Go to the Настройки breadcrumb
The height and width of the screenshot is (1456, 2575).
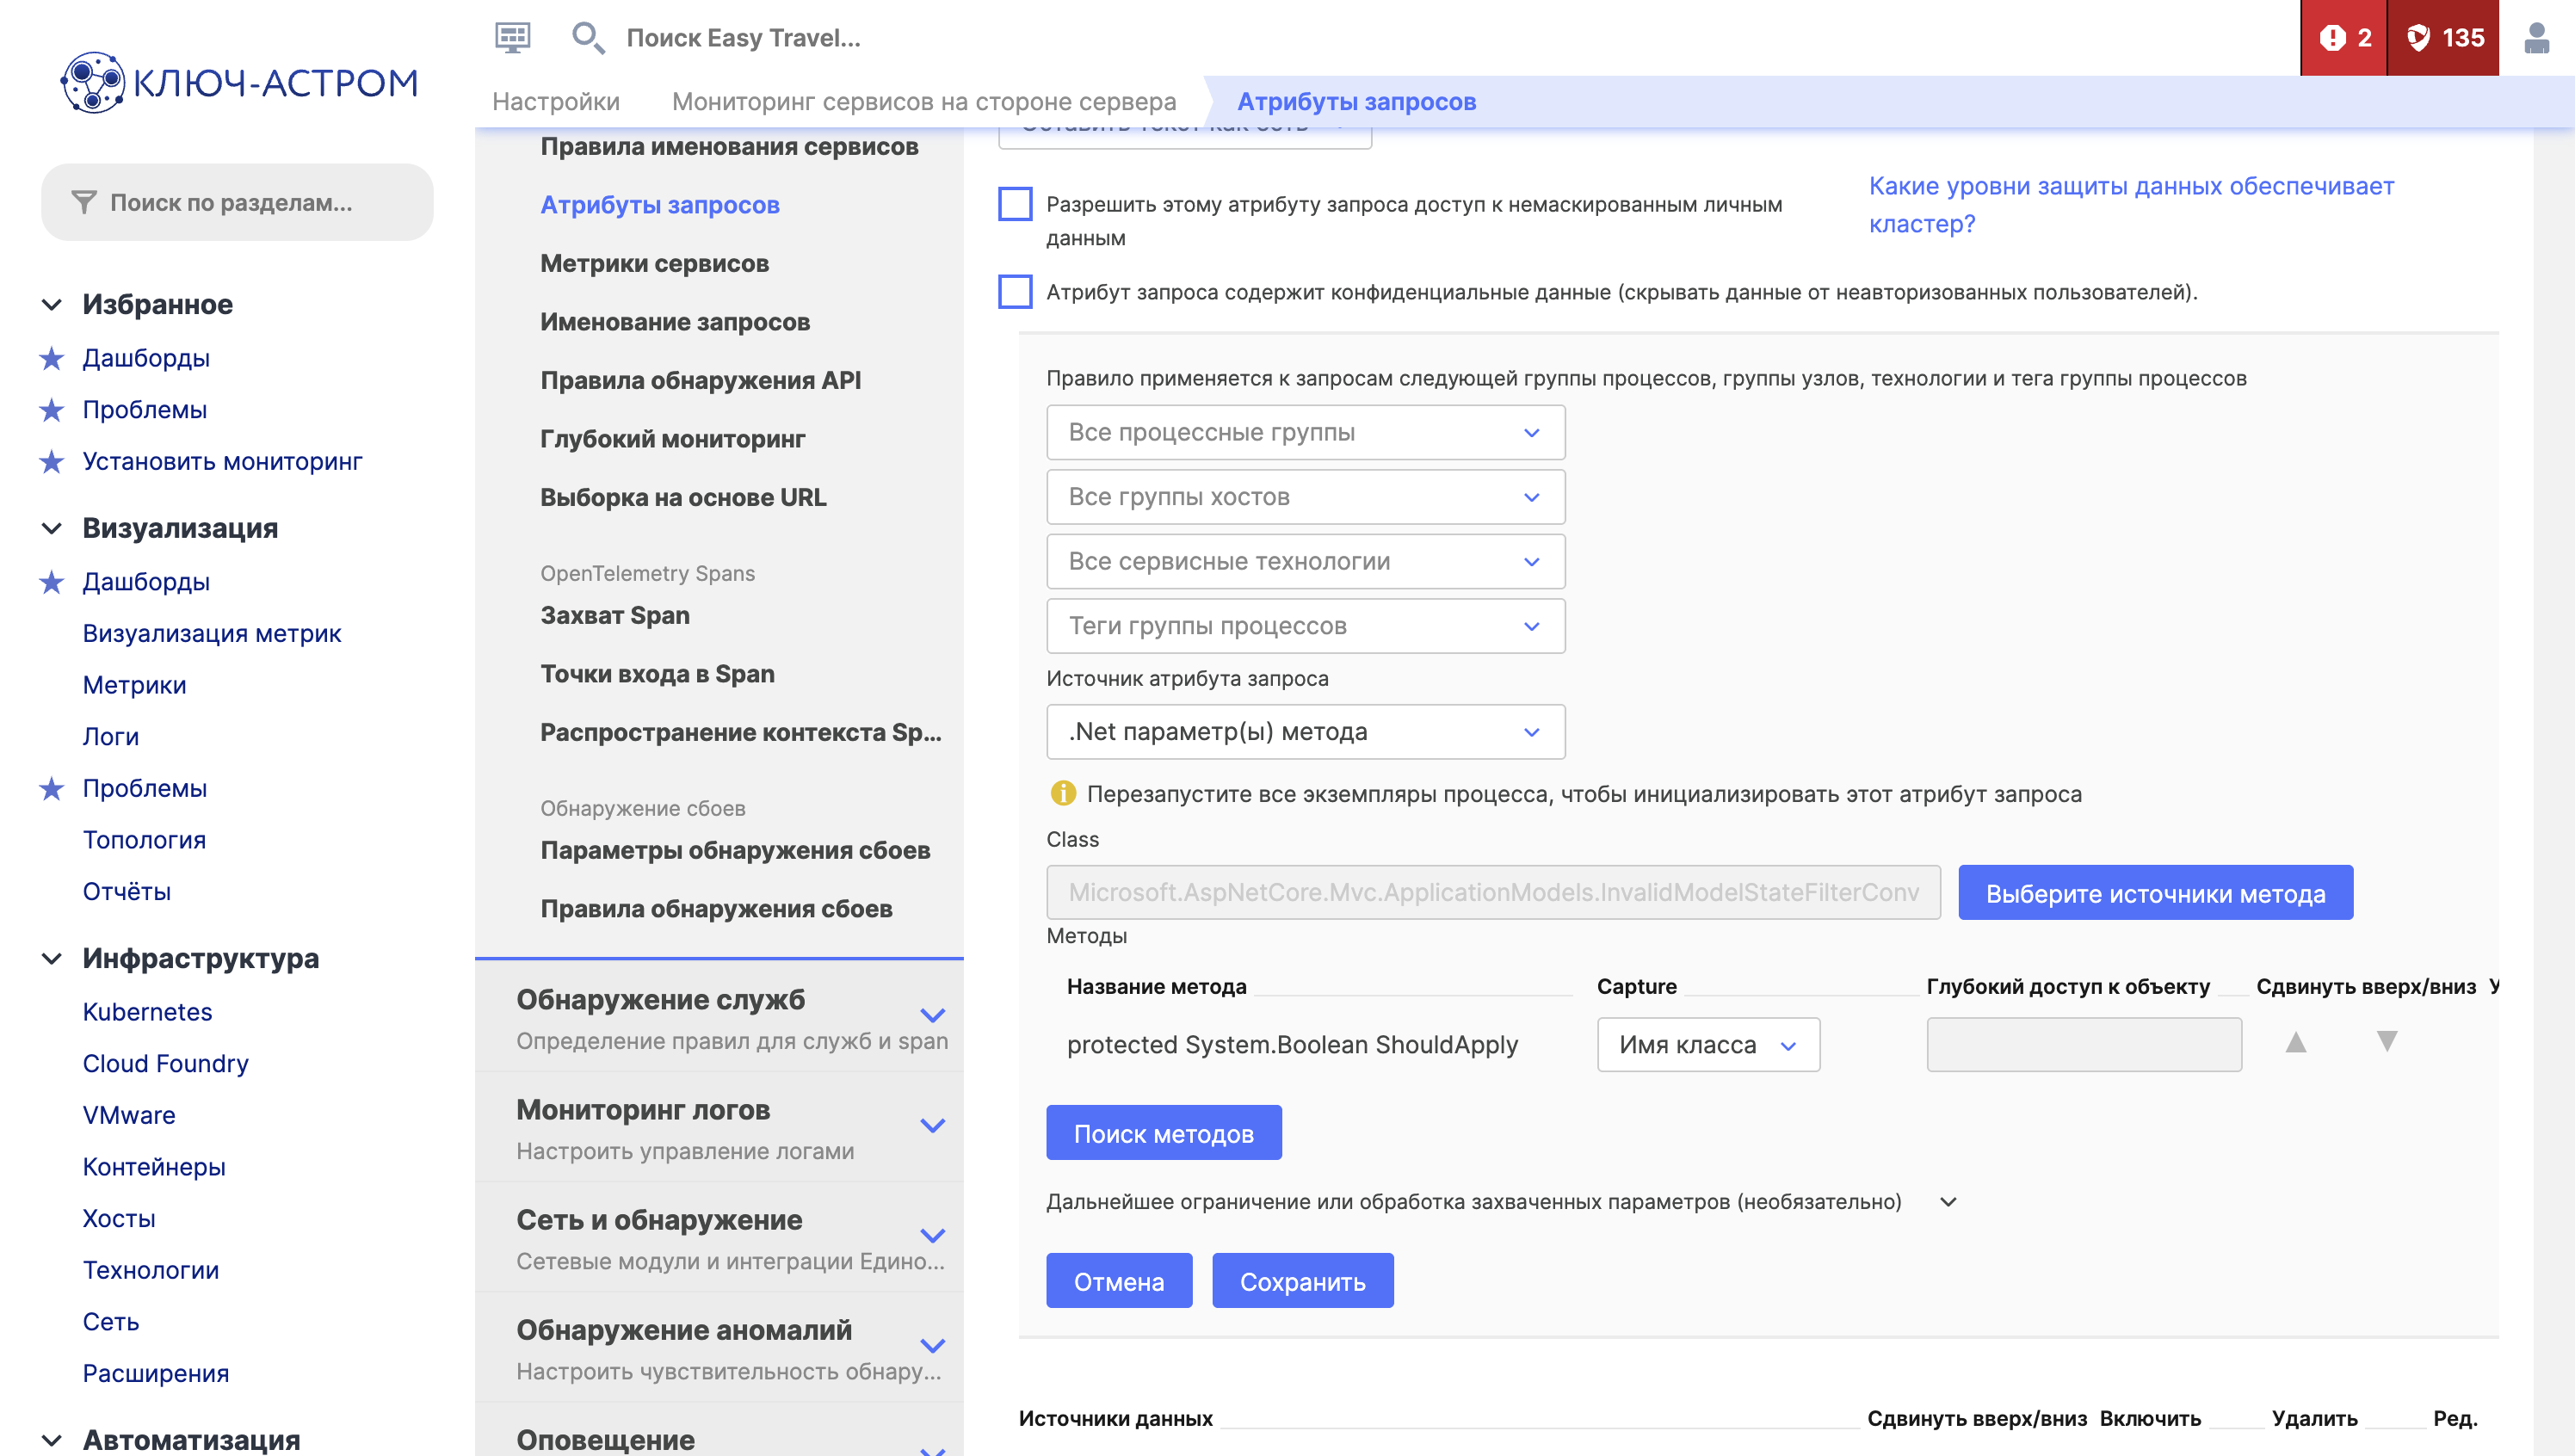point(556,102)
